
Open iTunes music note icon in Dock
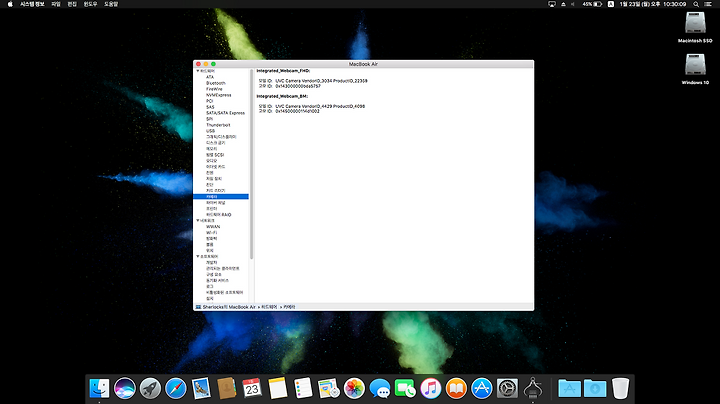point(431,388)
